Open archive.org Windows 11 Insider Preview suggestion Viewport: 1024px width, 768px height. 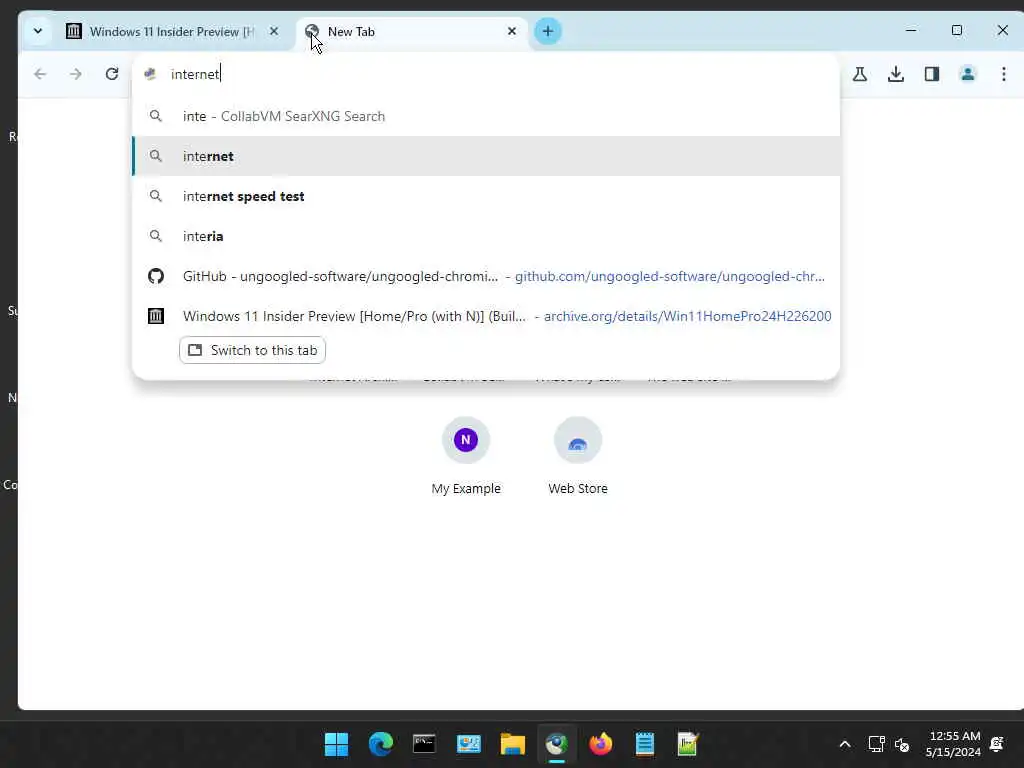[486, 316]
